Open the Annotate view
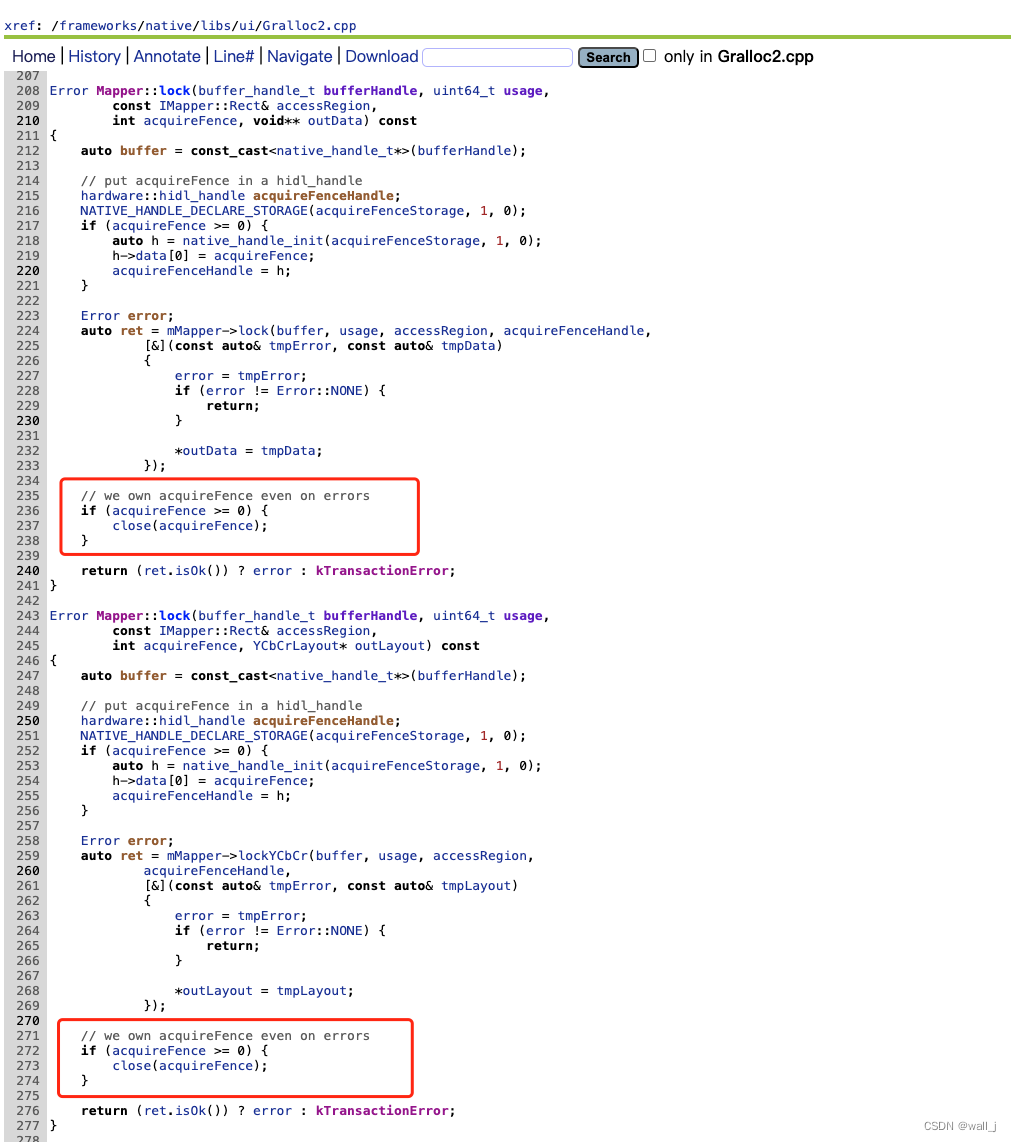The width and height of the screenshot is (1011, 1142). tap(166, 57)
